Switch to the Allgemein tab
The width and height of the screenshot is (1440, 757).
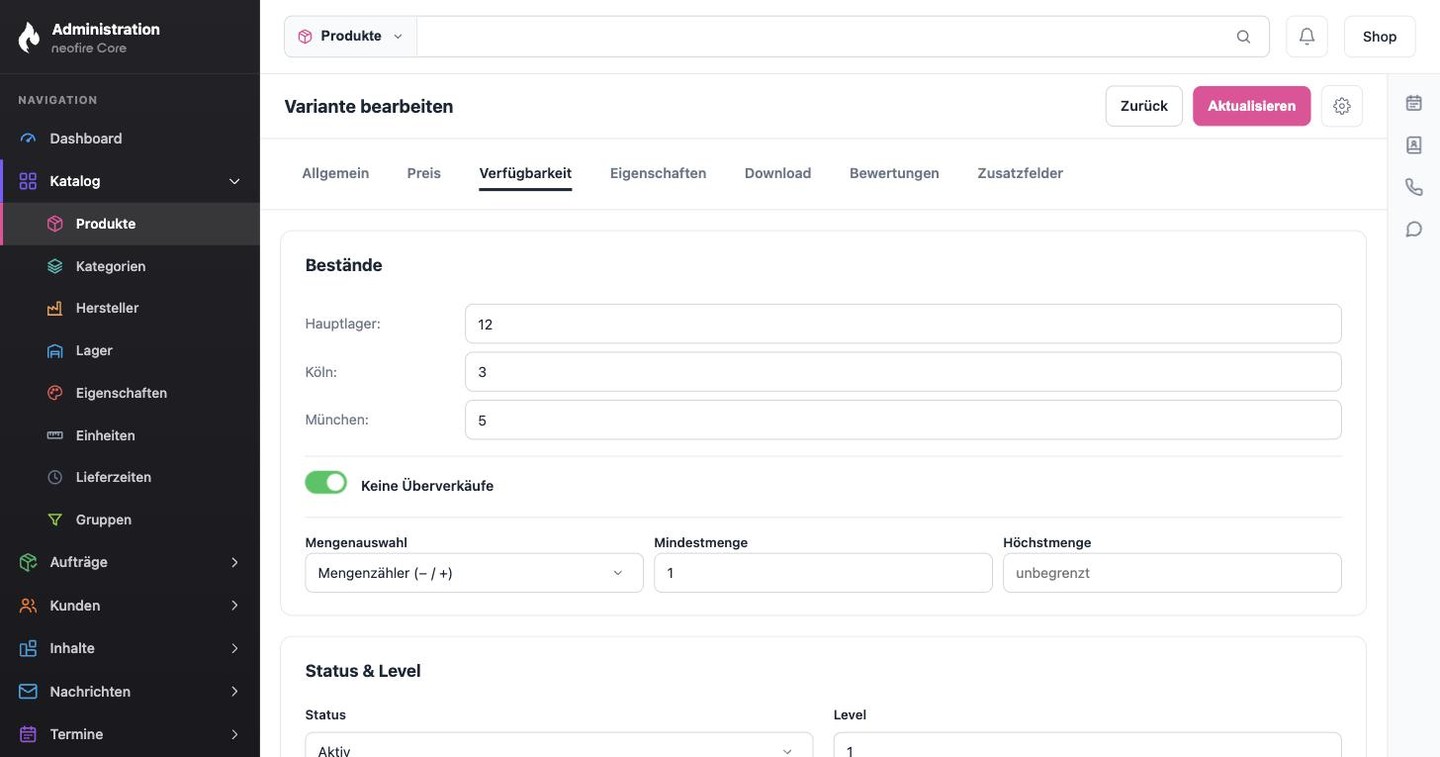point(335,173)
